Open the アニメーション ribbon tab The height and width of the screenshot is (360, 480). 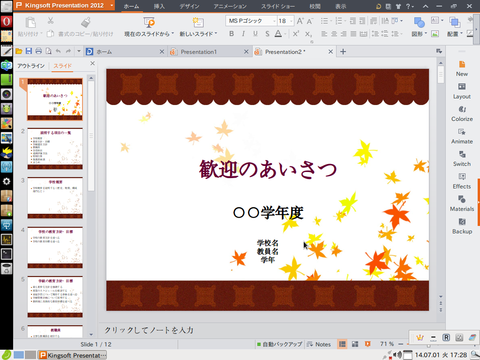[230, 6]
